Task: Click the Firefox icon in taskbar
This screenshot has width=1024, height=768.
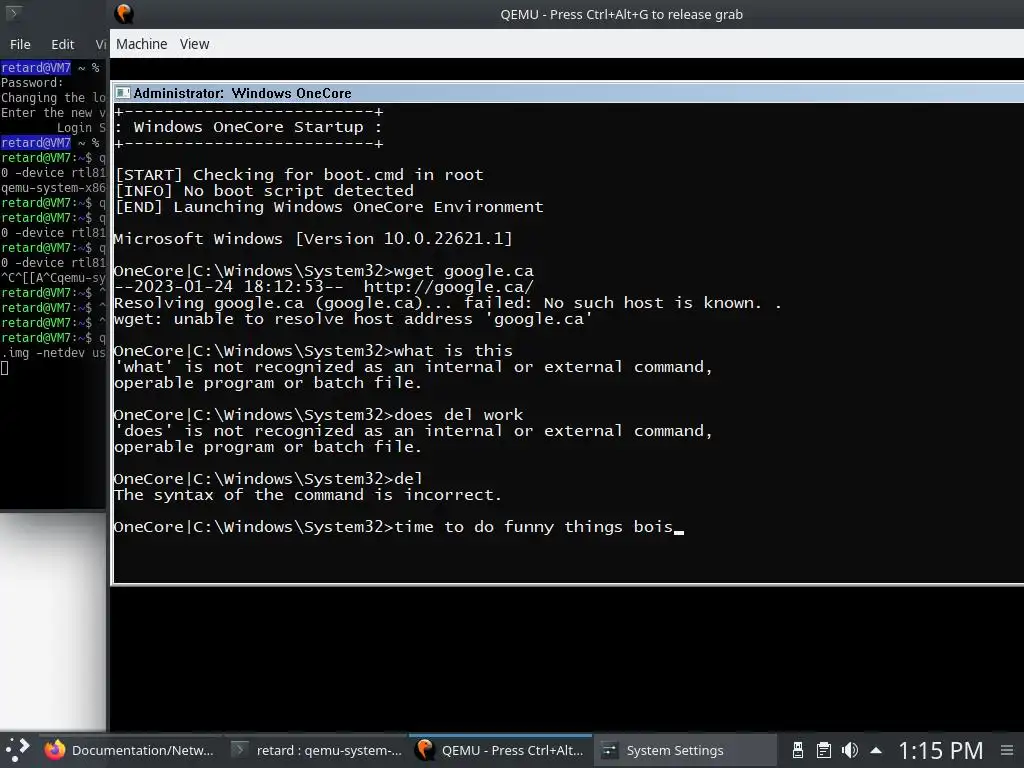Action: [55, 750]
